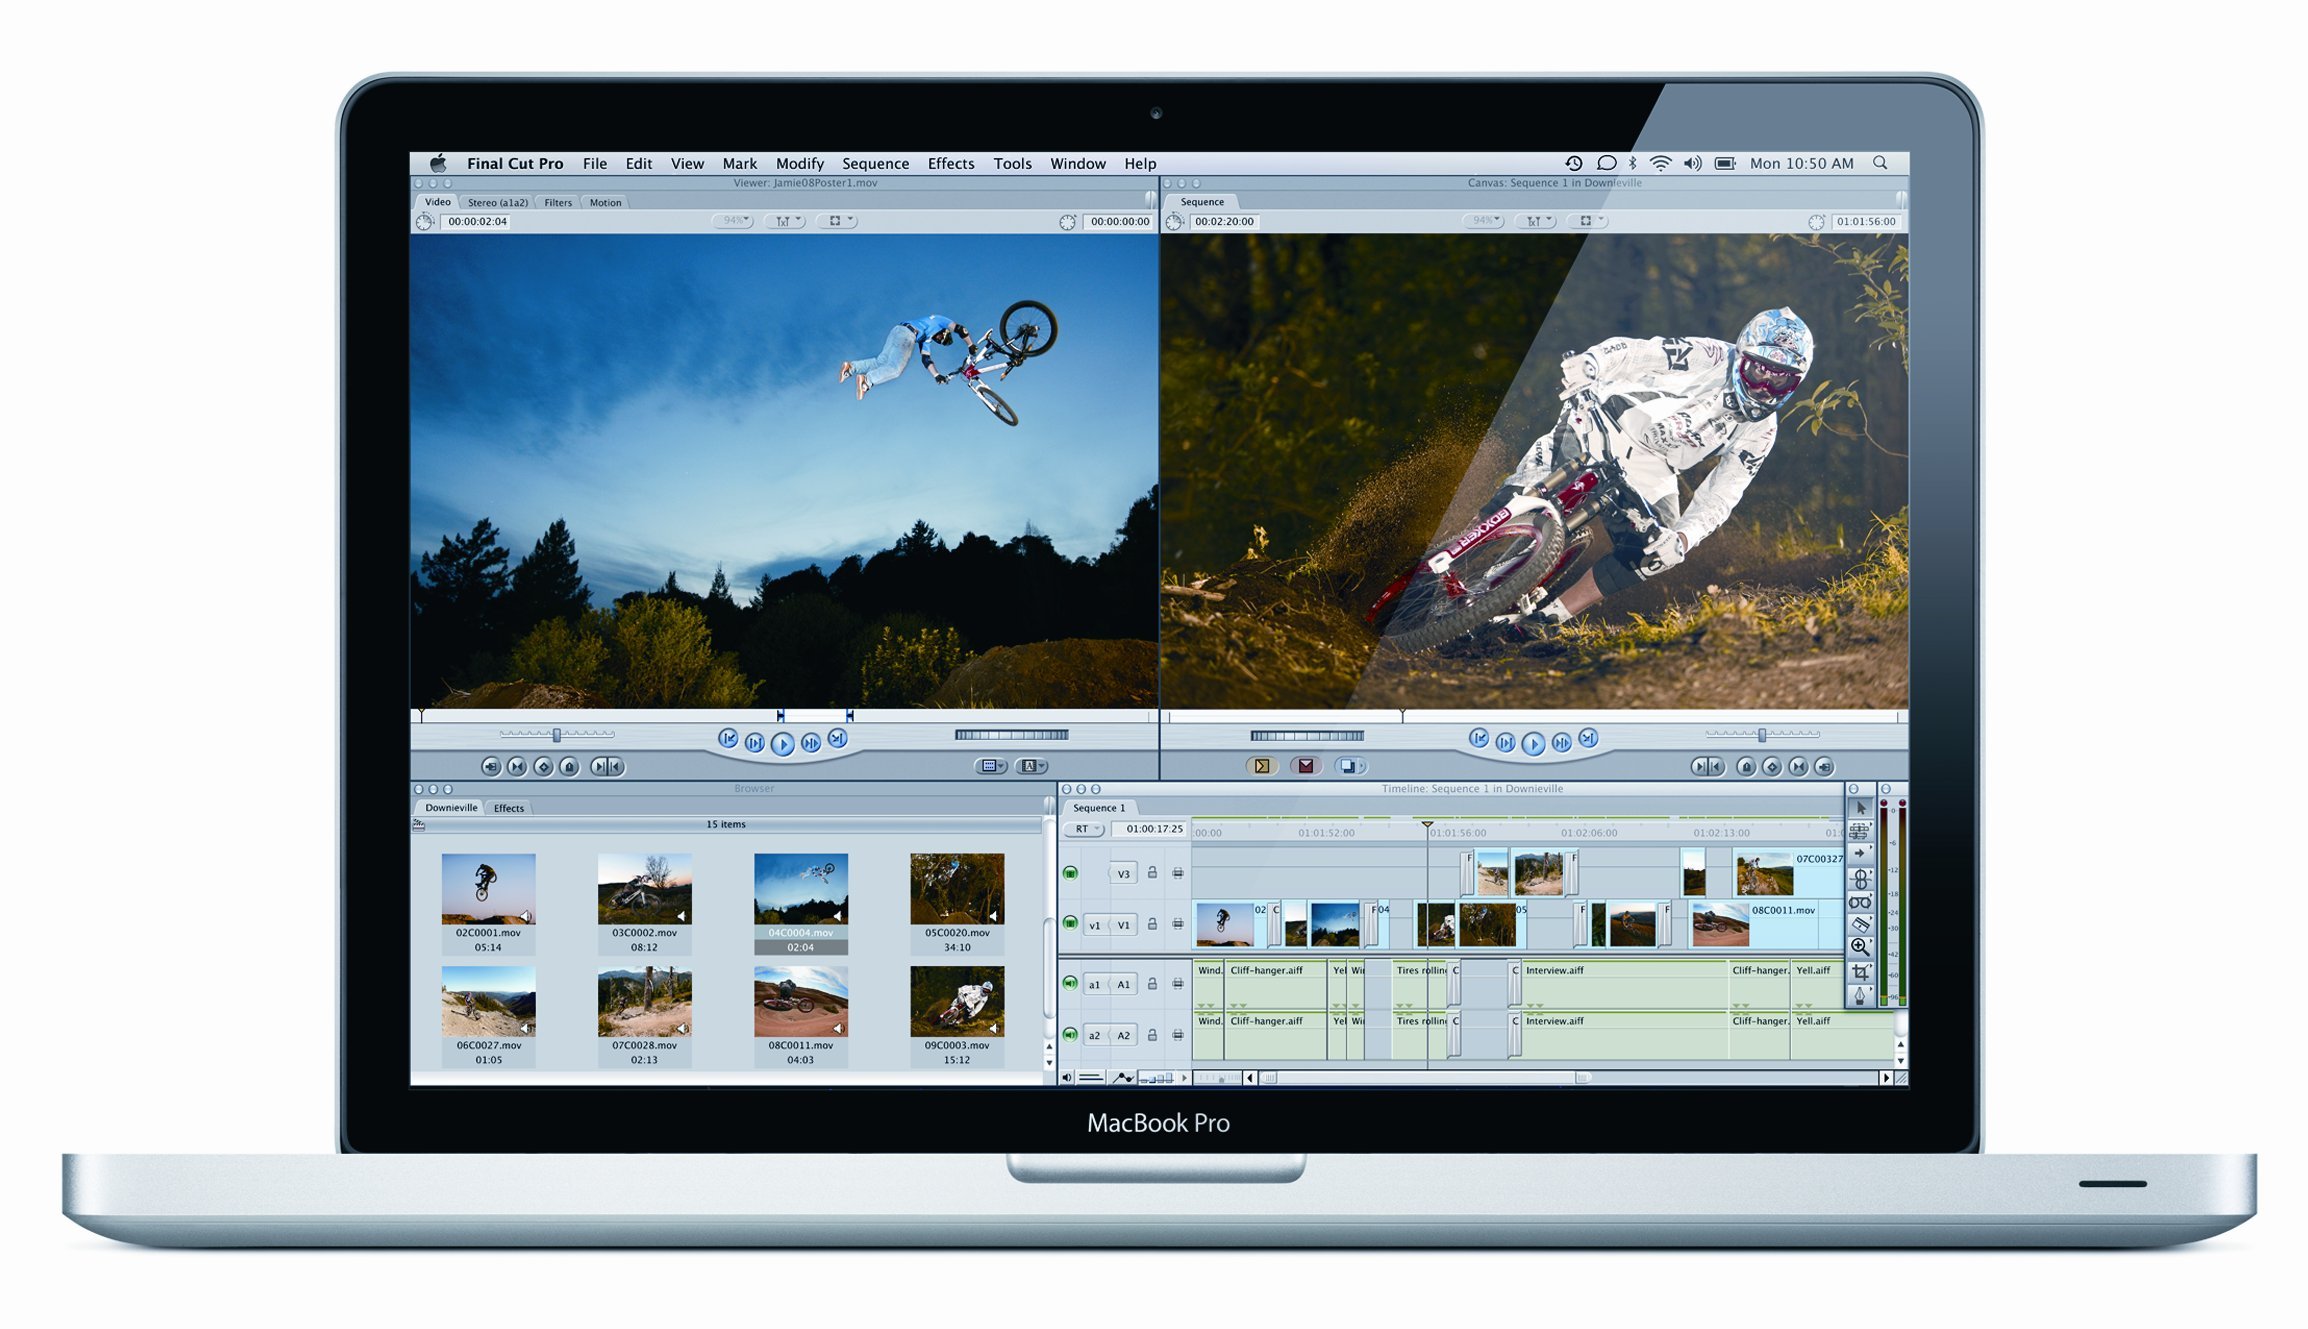The image size is (2308, 1329).
Task: Select the Crop tool in tool palette
Action: 1859,971
